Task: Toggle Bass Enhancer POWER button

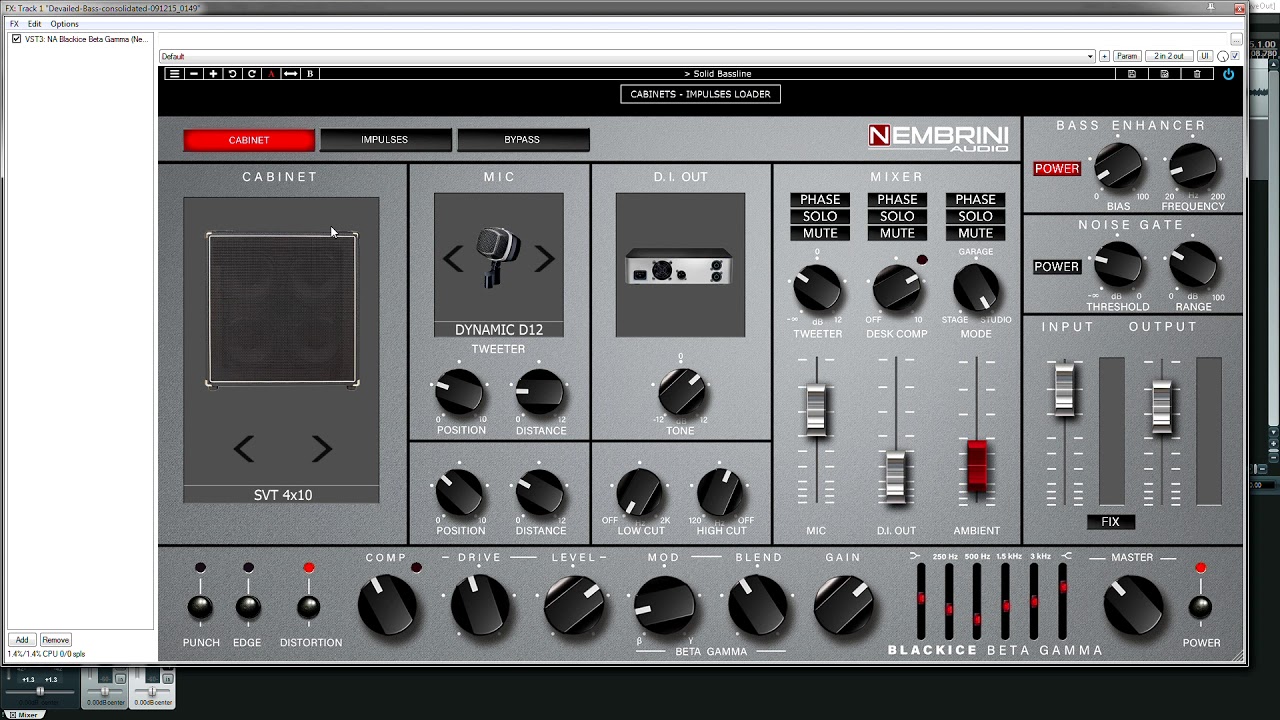Action: tap(1057, 169)
